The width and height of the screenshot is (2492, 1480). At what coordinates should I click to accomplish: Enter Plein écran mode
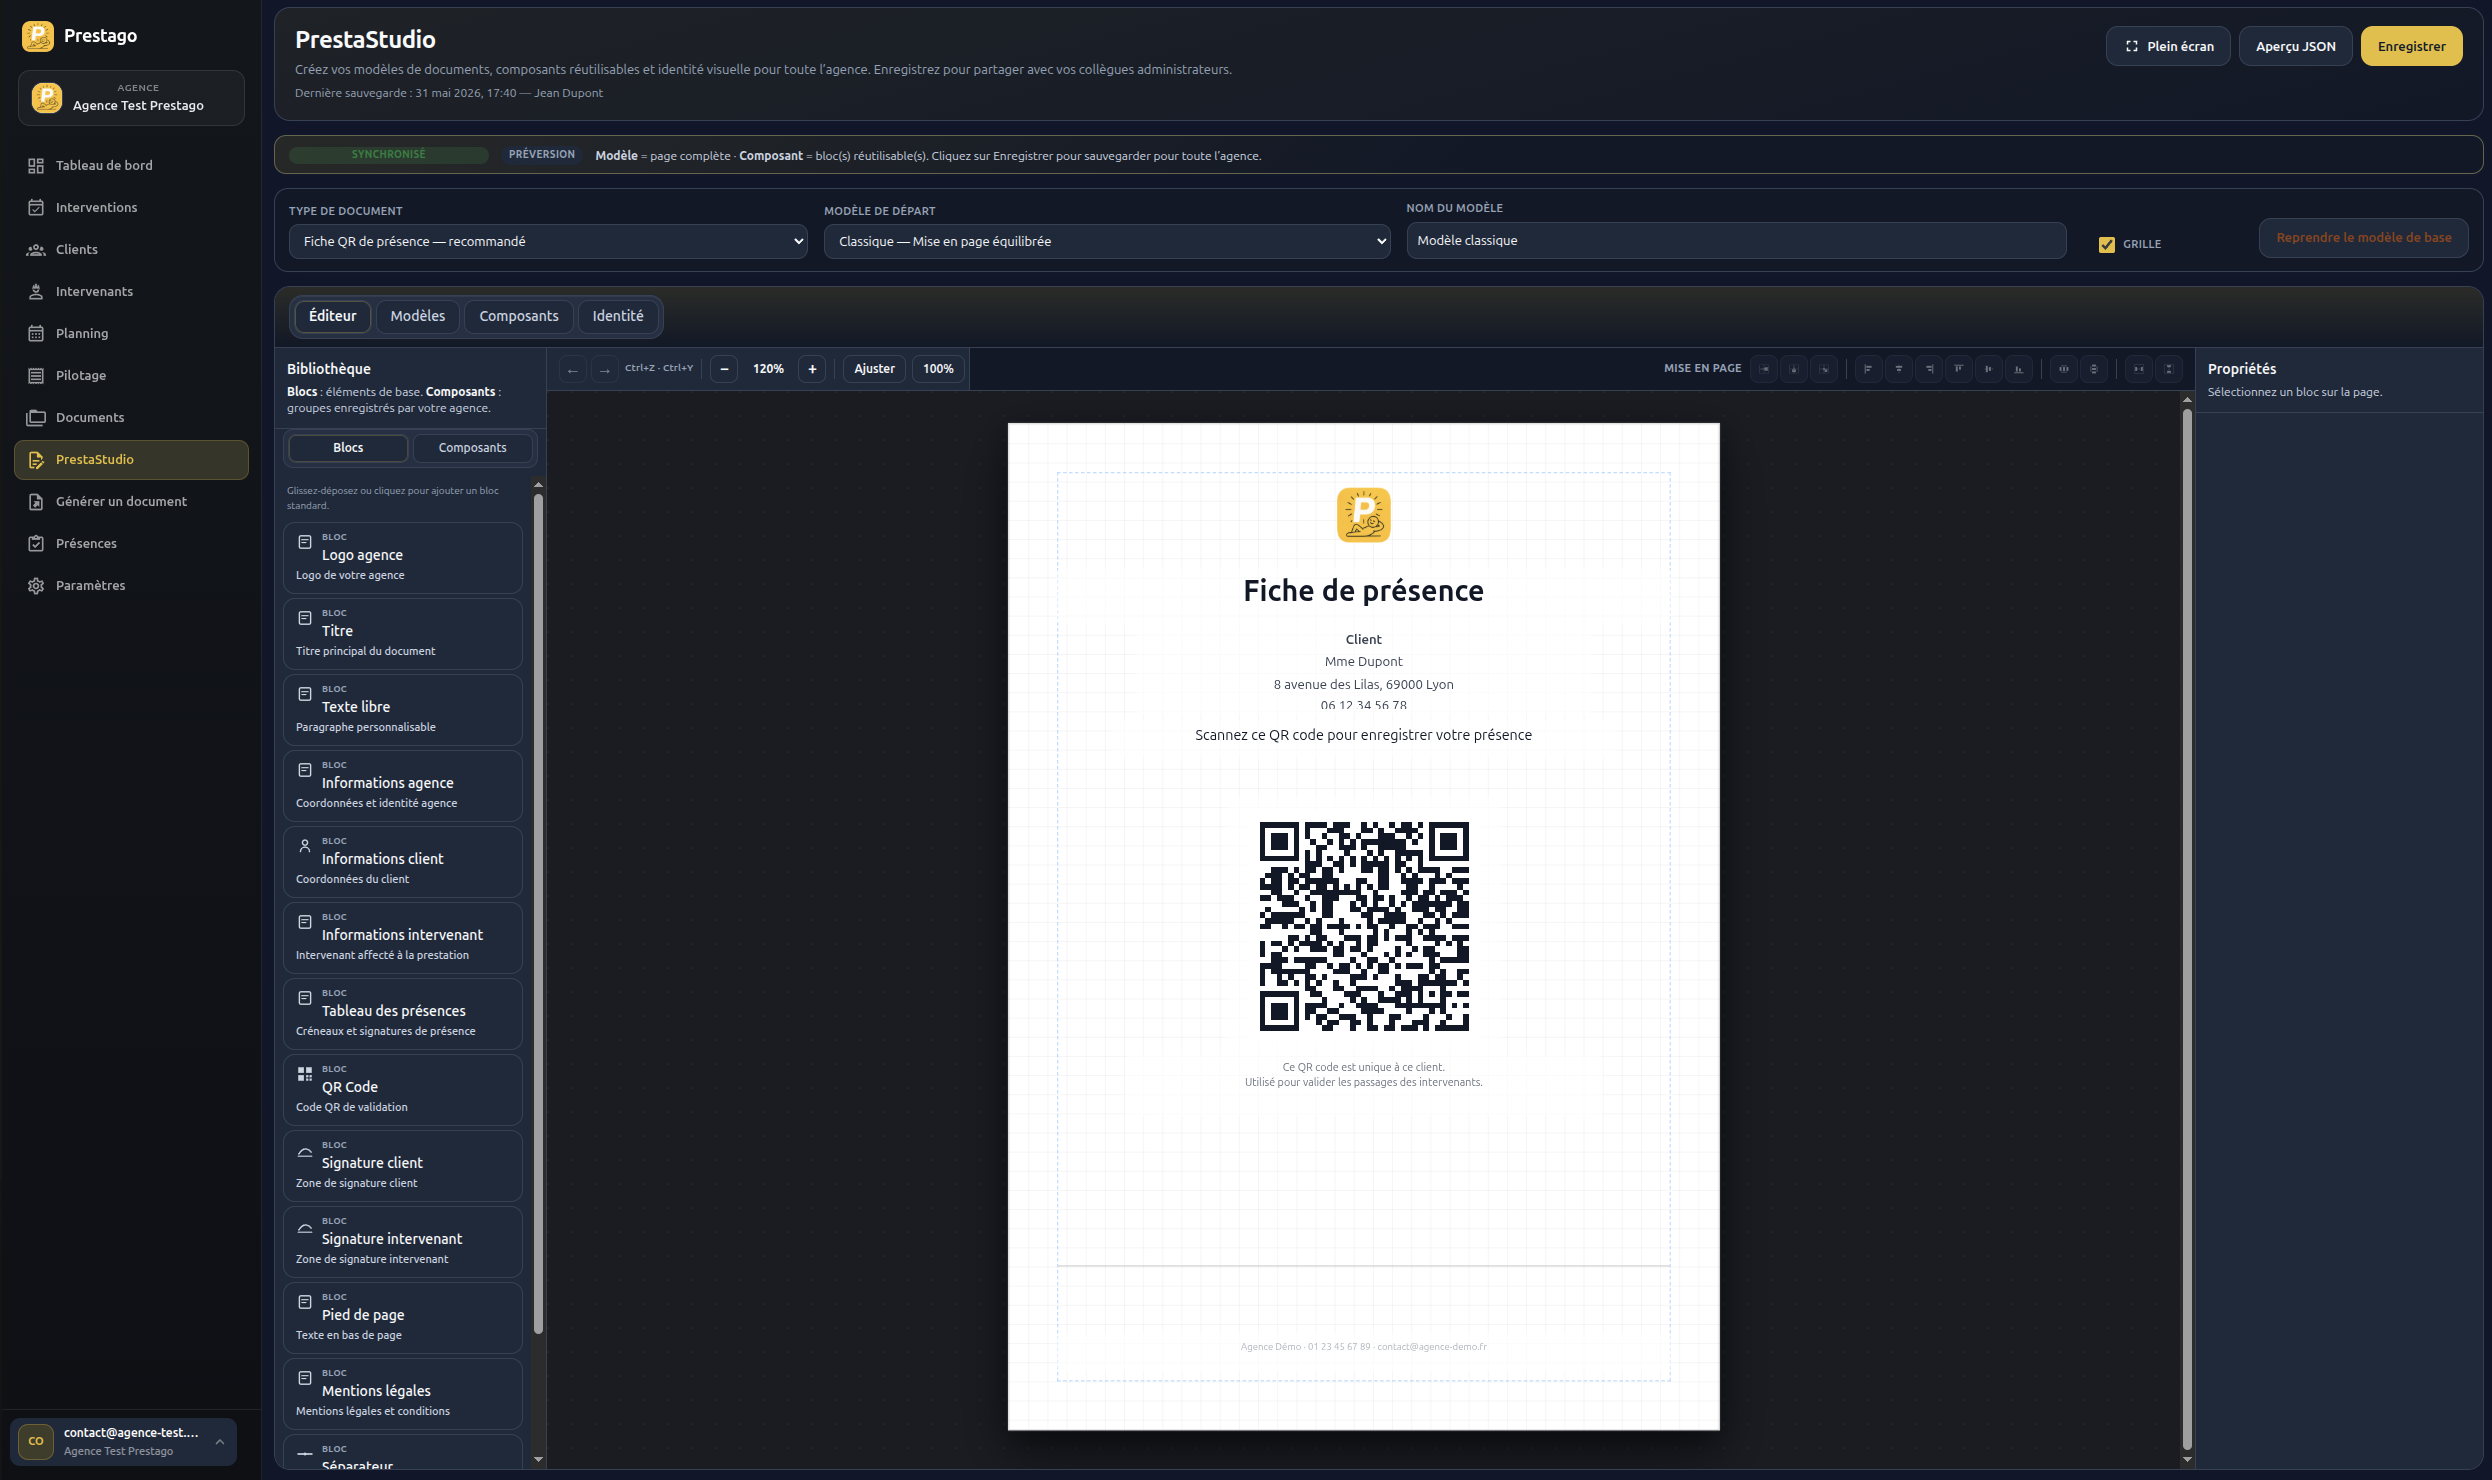[x=2168, y=46]
